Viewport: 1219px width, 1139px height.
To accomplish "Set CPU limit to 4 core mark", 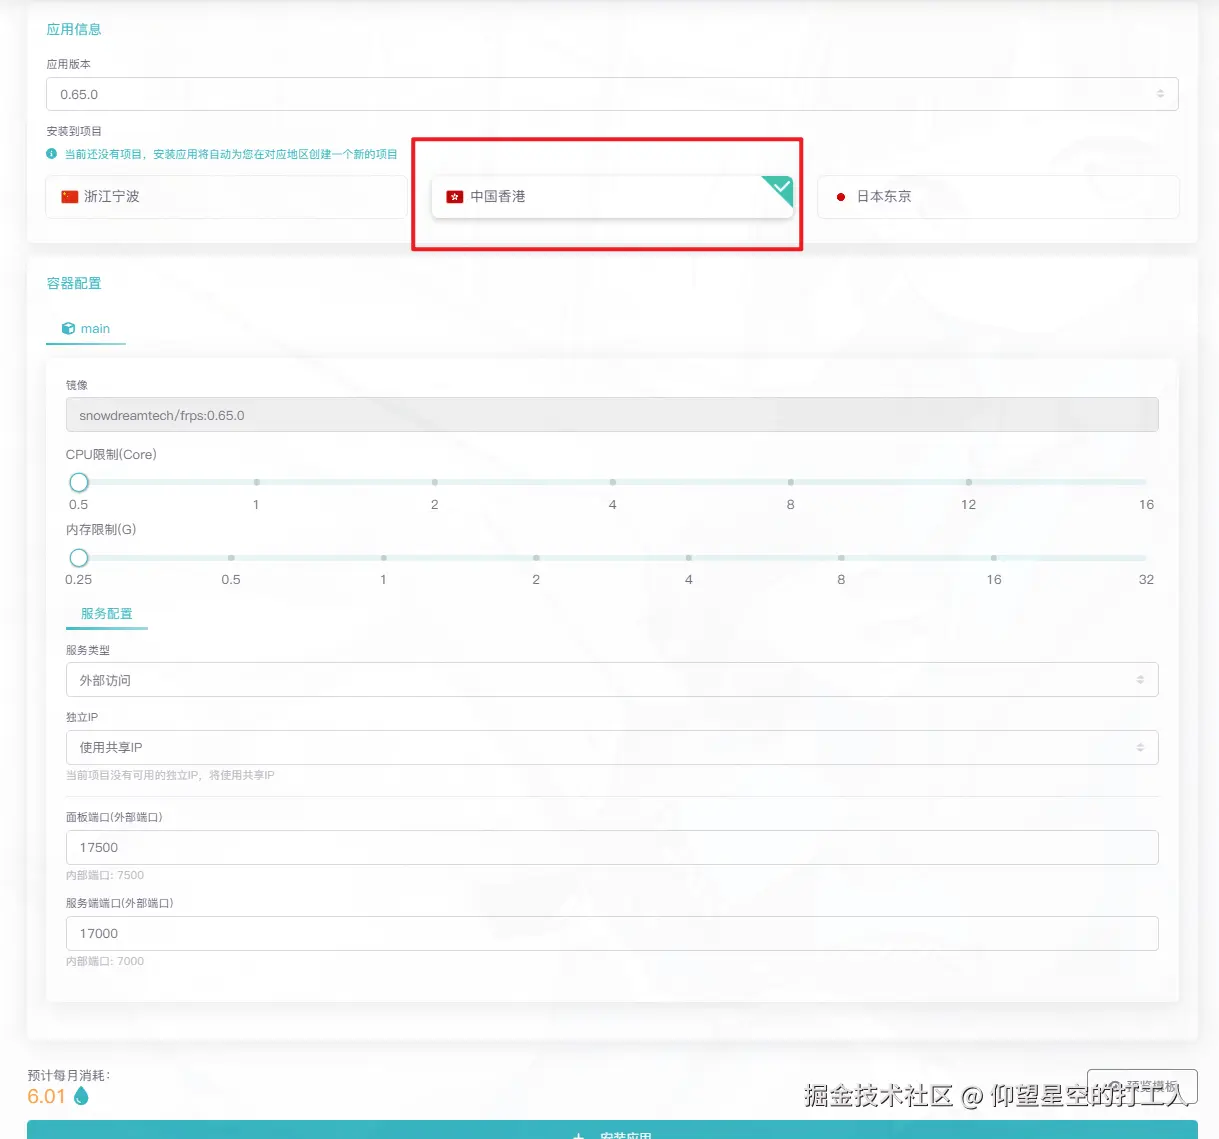I will 613,482.
